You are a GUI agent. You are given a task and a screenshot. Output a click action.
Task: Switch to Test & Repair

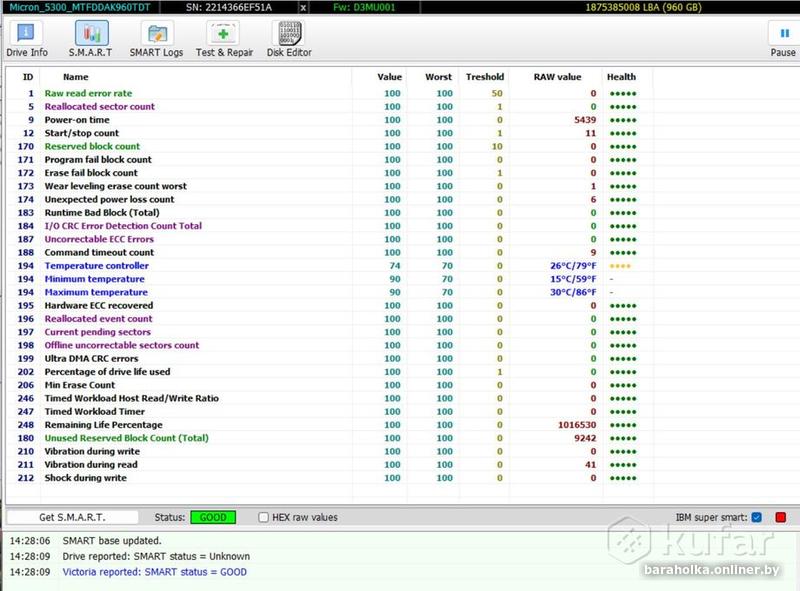point(224,40)
